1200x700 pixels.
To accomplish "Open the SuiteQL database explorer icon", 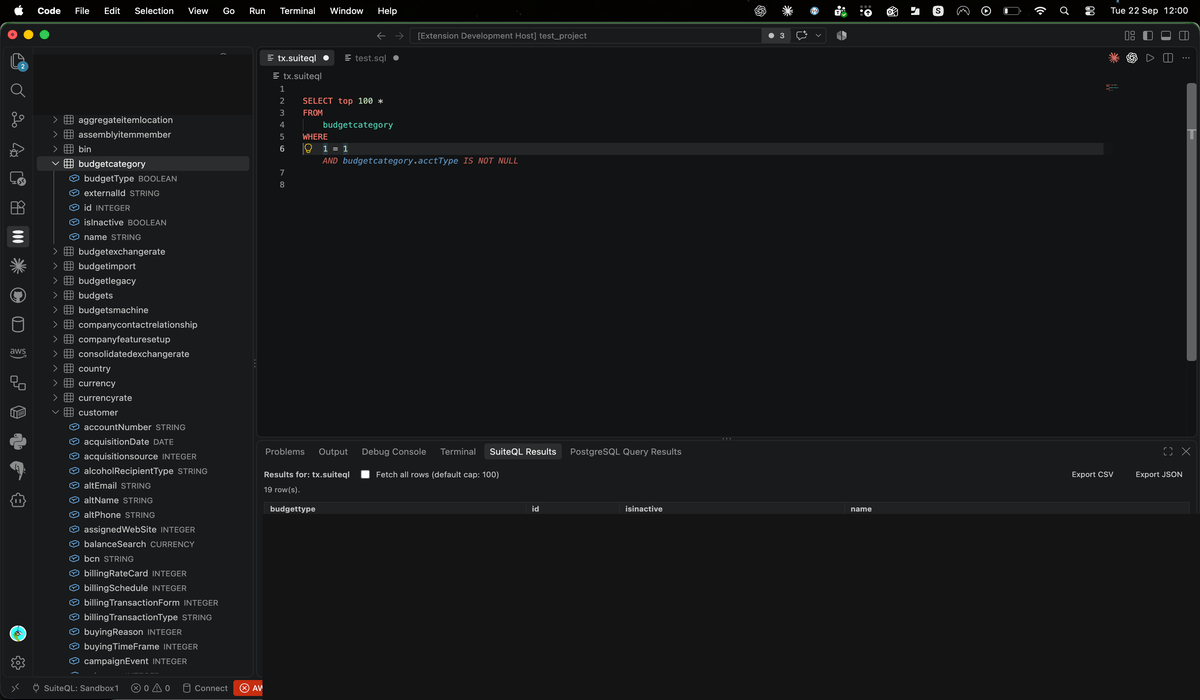I will tap(18, 237).
